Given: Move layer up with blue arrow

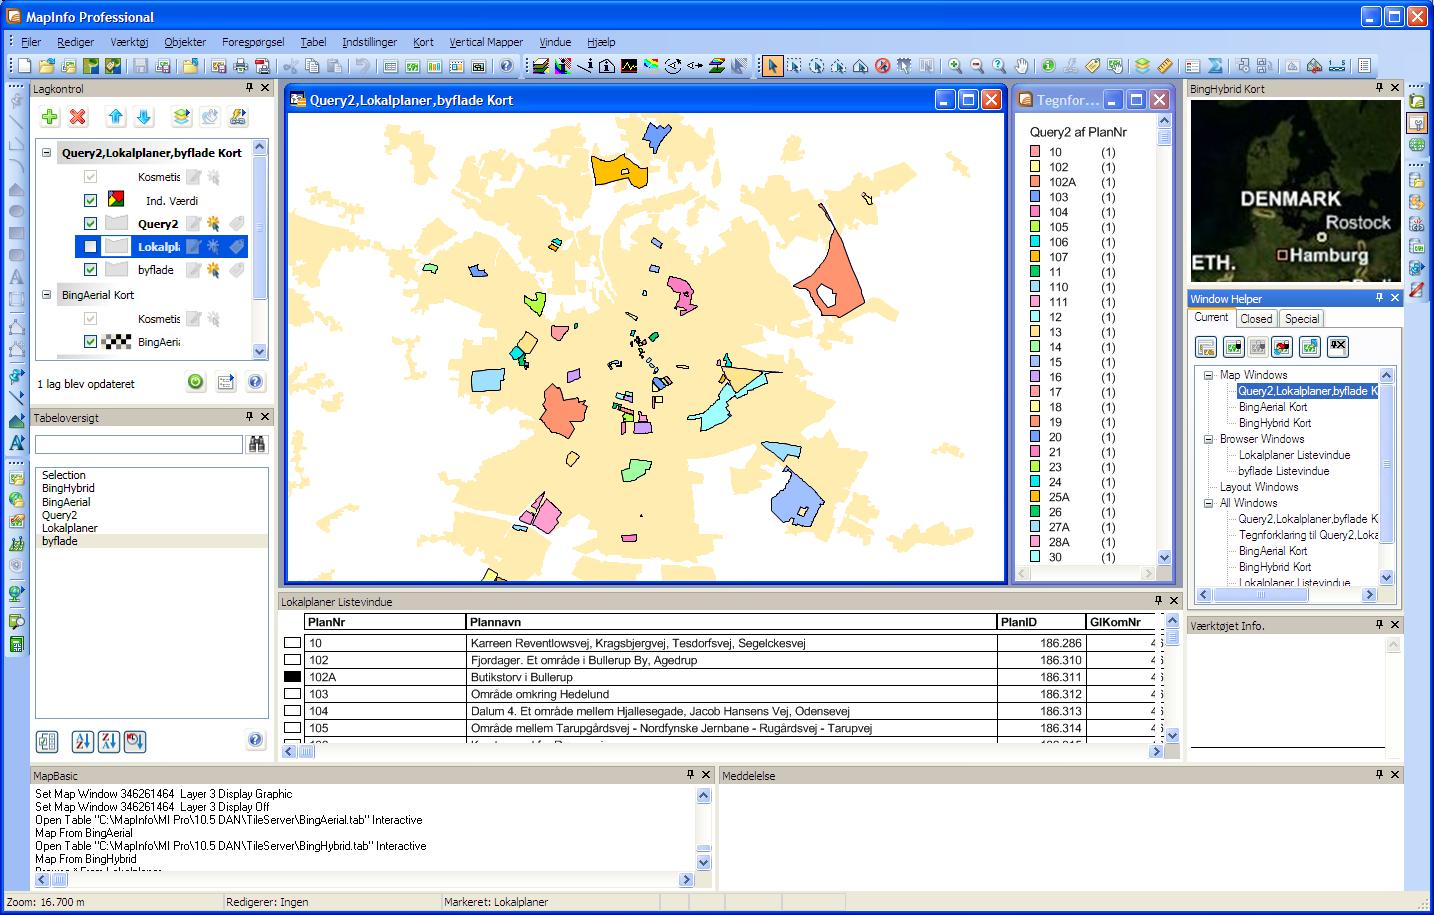Looking at the screenshot, I should point(116,117).
